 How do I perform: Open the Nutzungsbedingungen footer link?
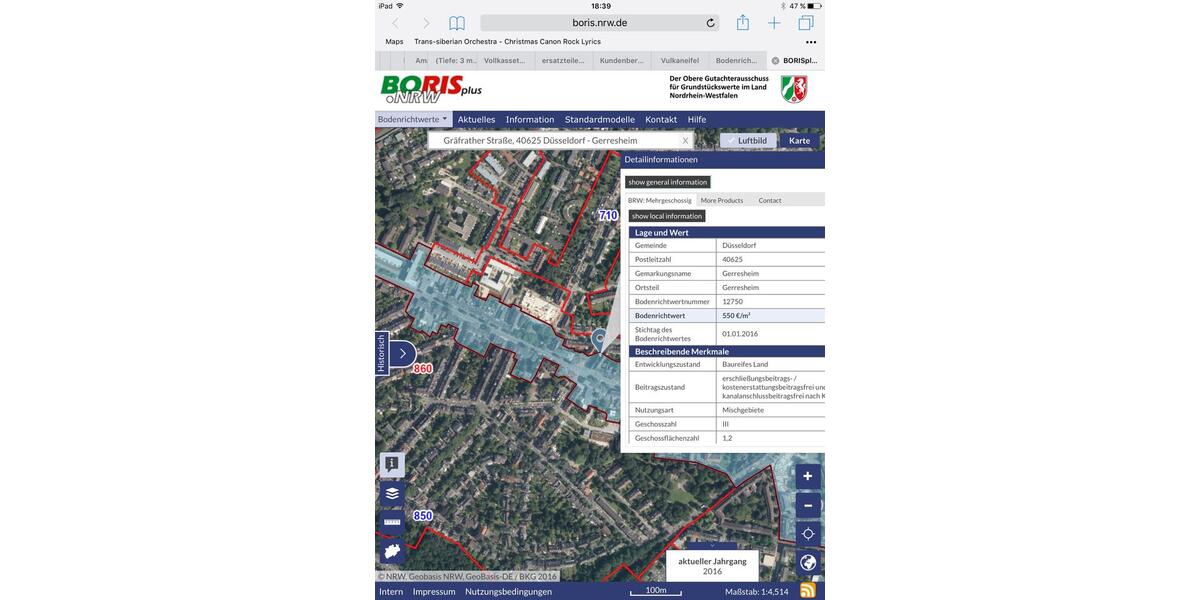(508, 591)
